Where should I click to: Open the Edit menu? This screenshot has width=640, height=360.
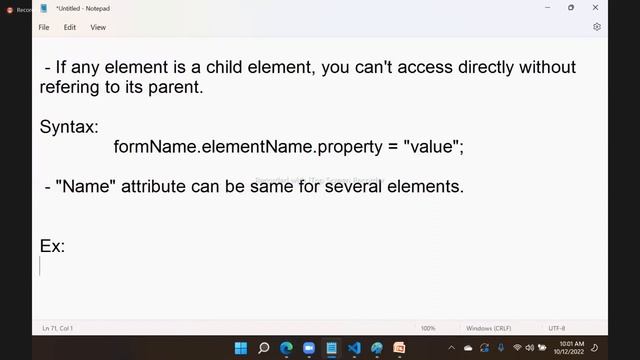tap(69, 27)
